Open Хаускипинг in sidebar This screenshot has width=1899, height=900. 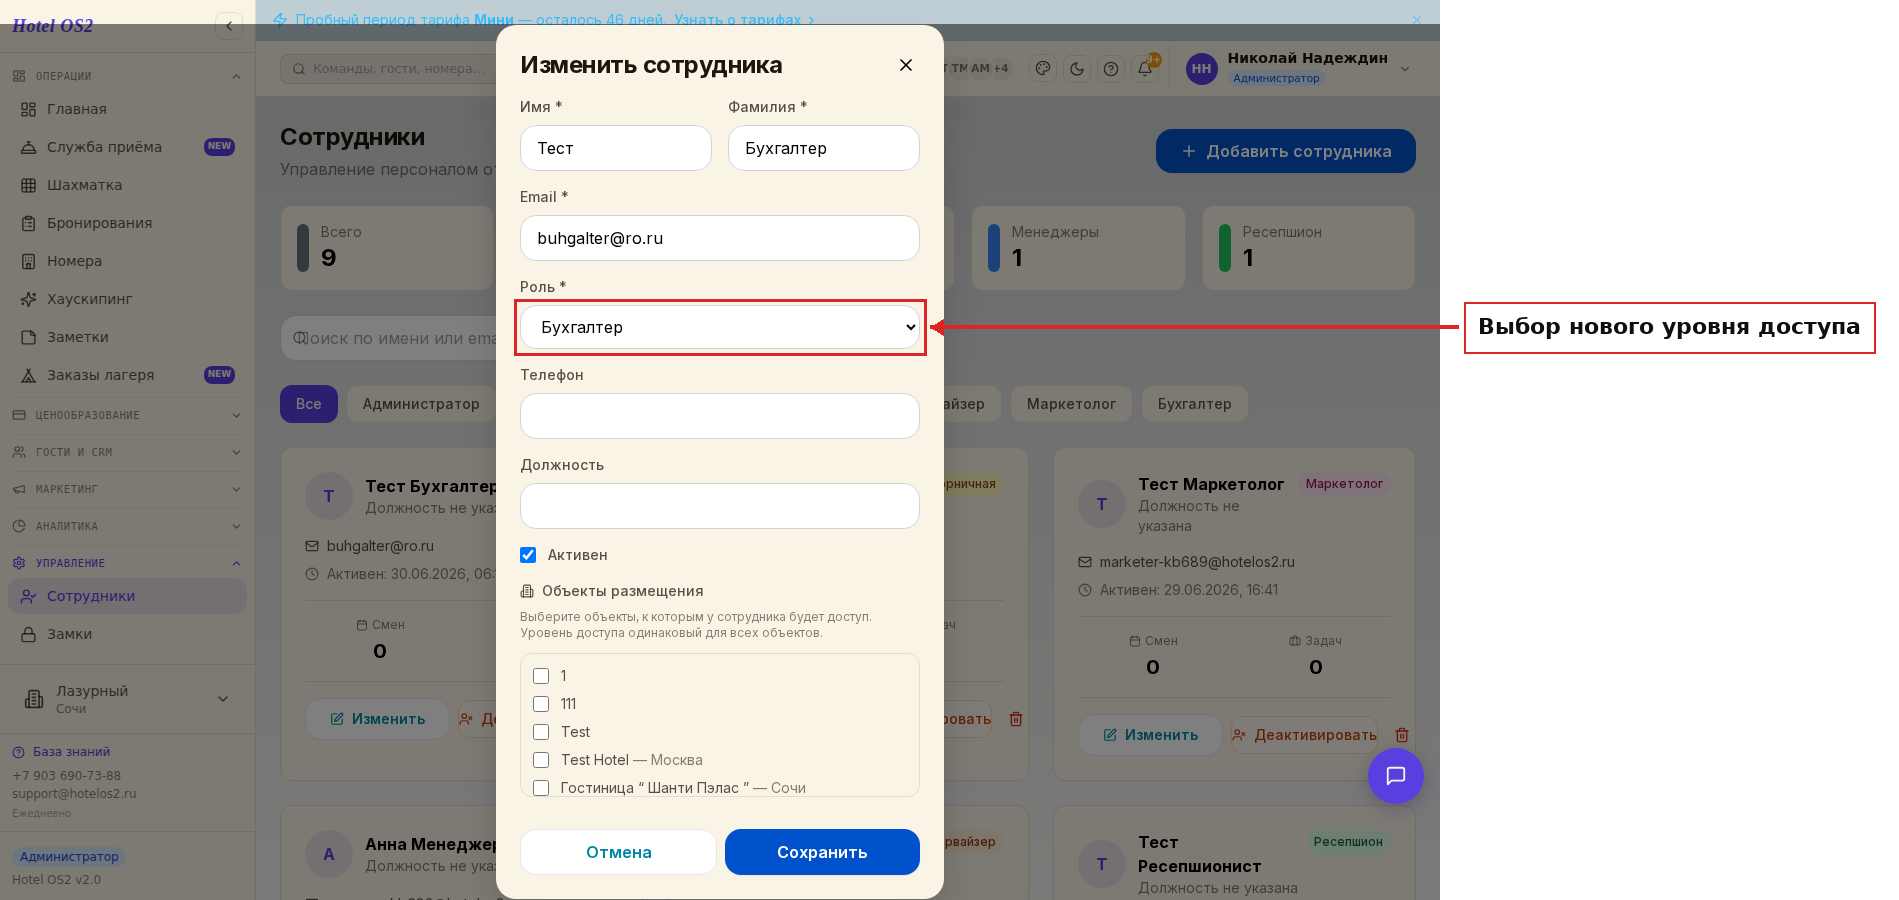coord(127,299)
